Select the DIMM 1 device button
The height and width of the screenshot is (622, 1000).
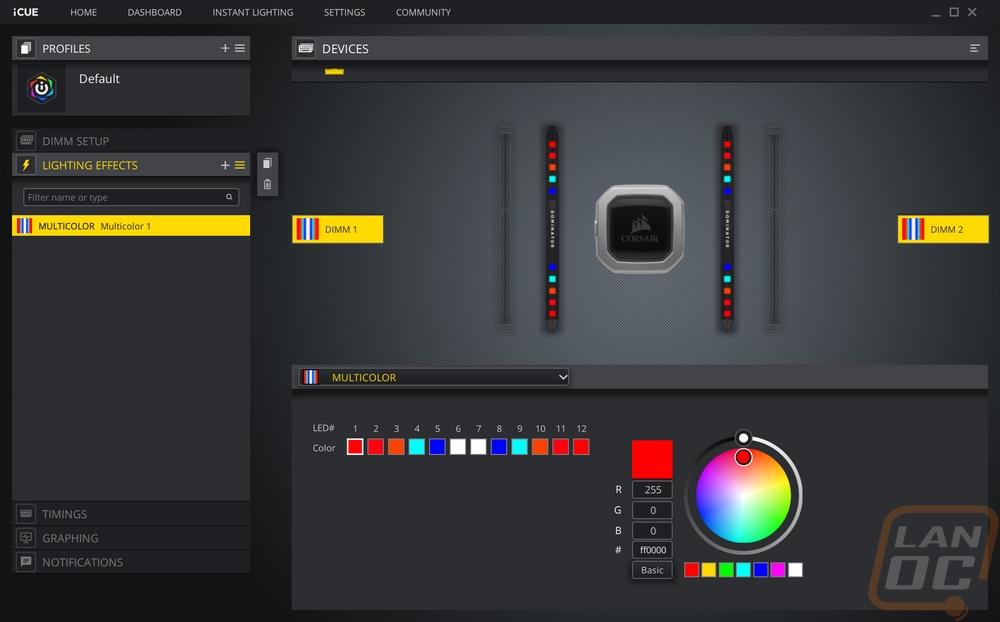click(x=337, y=229)
